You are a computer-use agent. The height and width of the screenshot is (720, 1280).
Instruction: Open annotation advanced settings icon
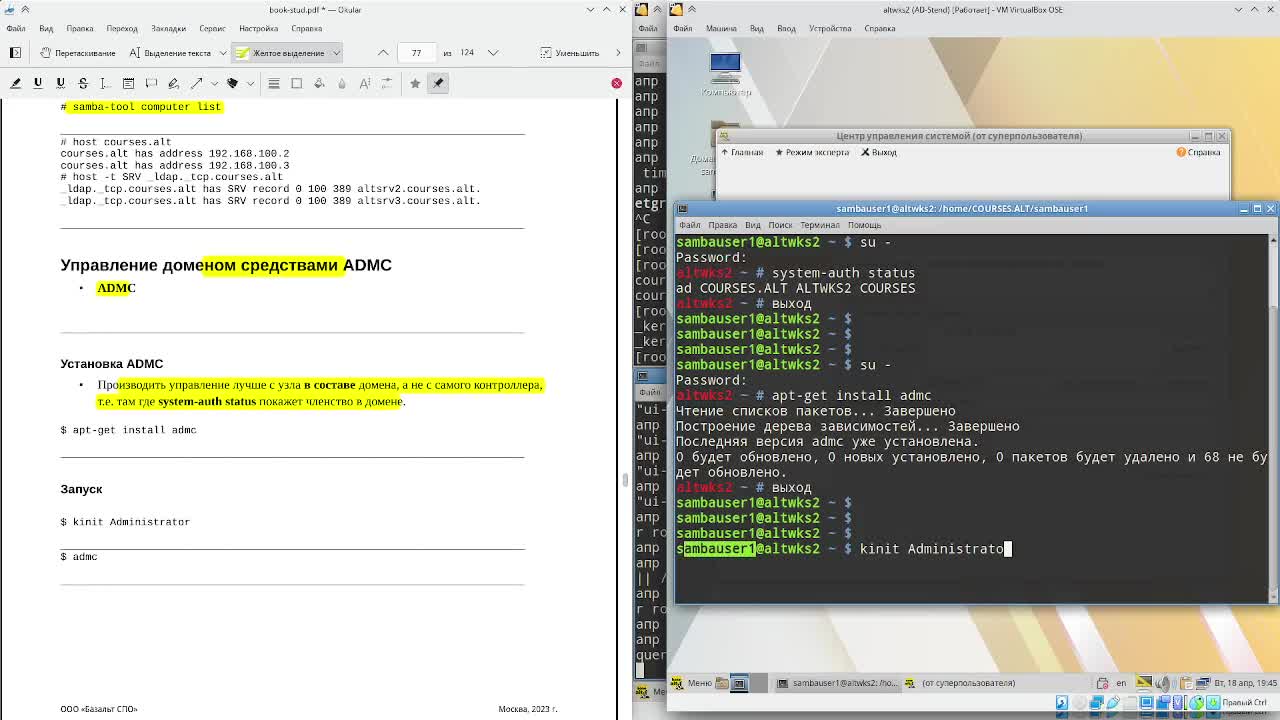click(387, 83)
